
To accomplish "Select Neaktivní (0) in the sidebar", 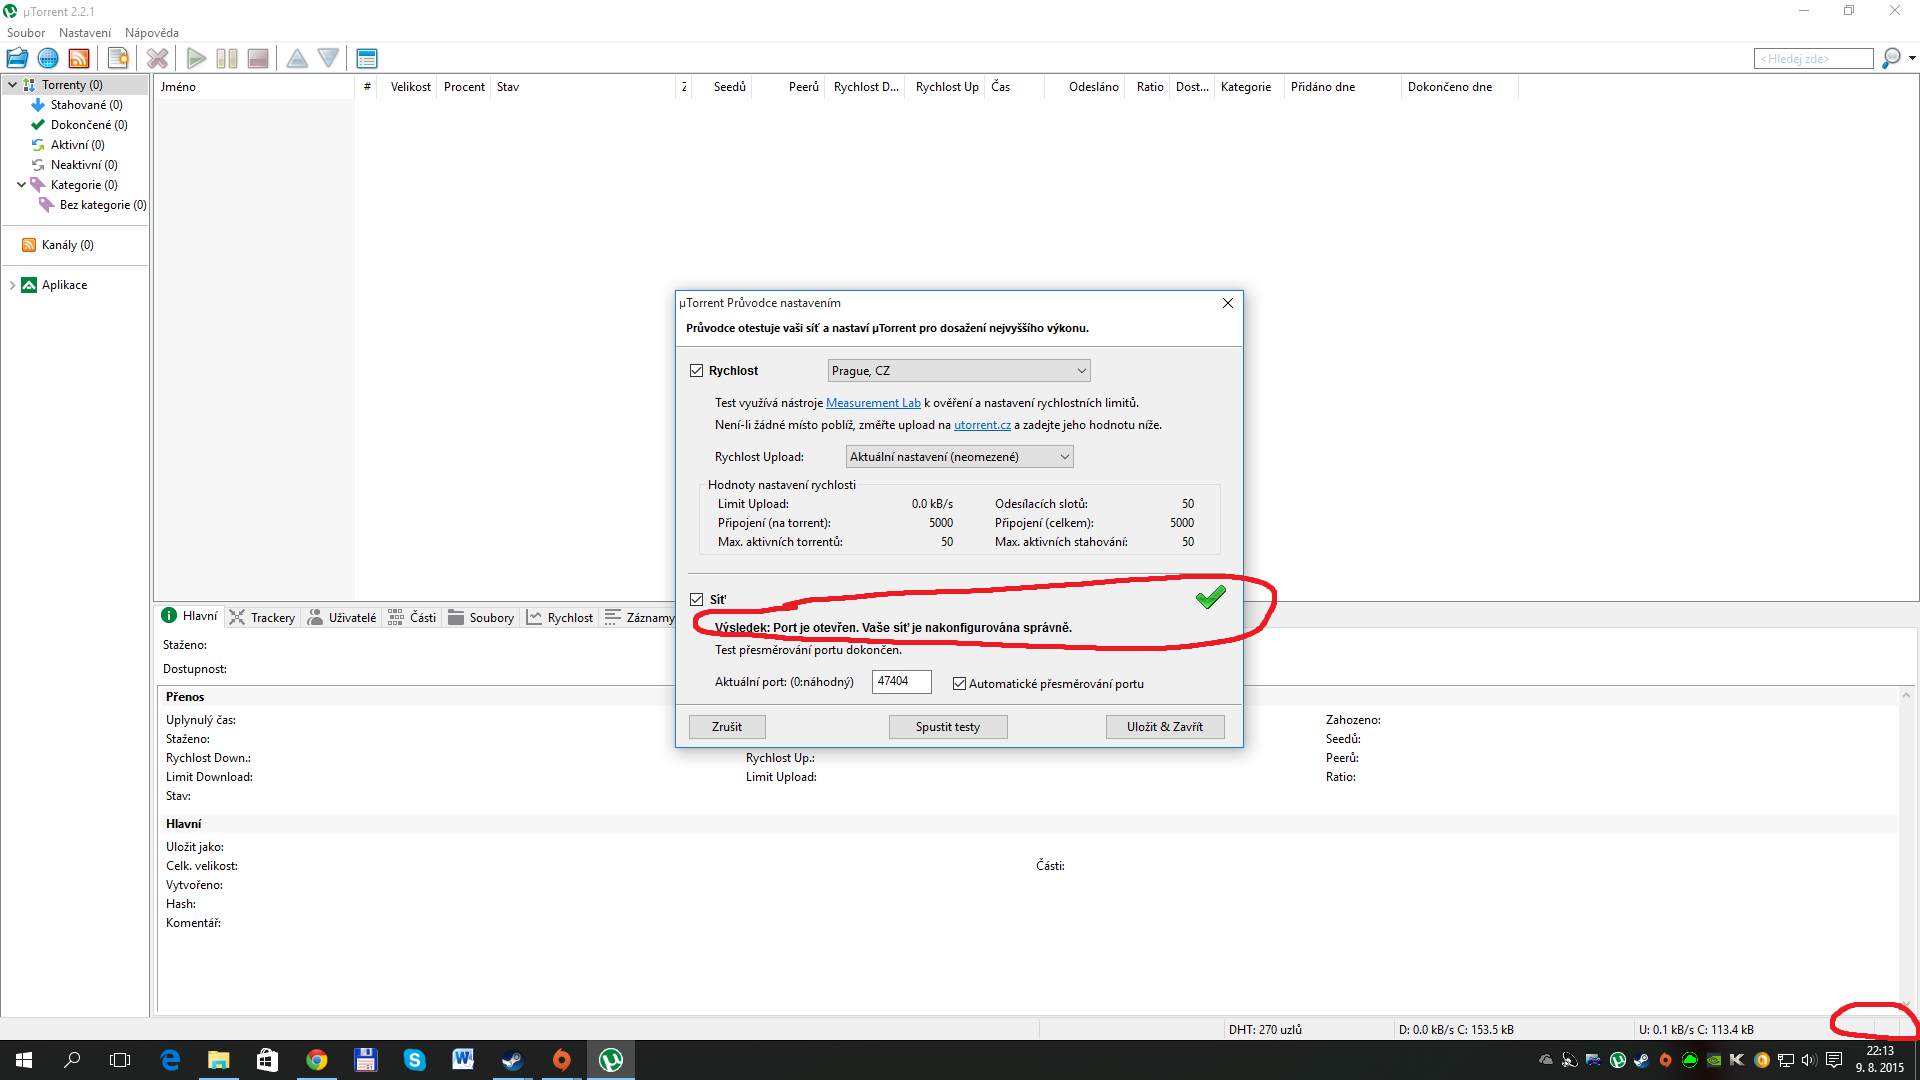I will (x=84, y=165).
